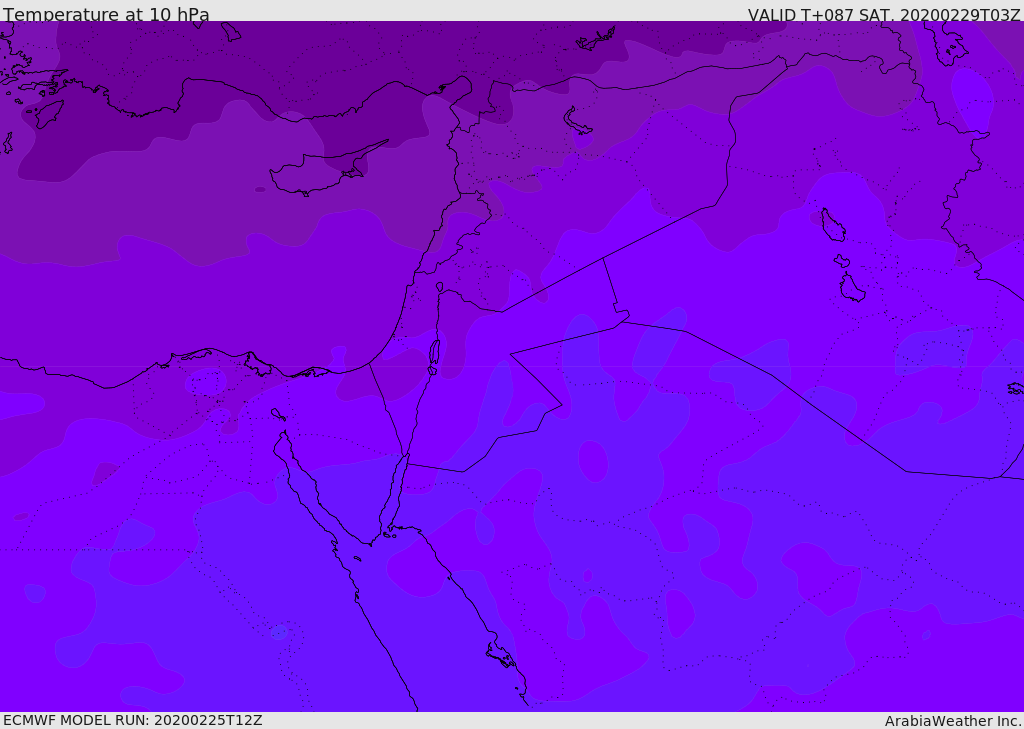Click the 'ArabiaWeather Inc' credit text
This screenshot has width=1024, height=729.
coord(953,721)
